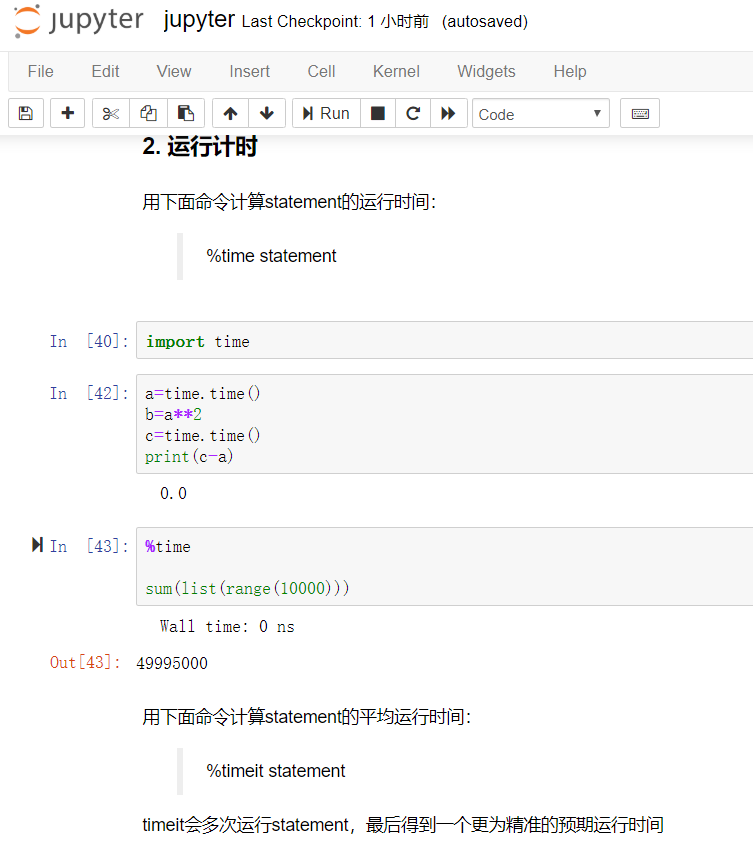Move selected cell up
Viewport: 753px width, 858px height.
(230, 113)
